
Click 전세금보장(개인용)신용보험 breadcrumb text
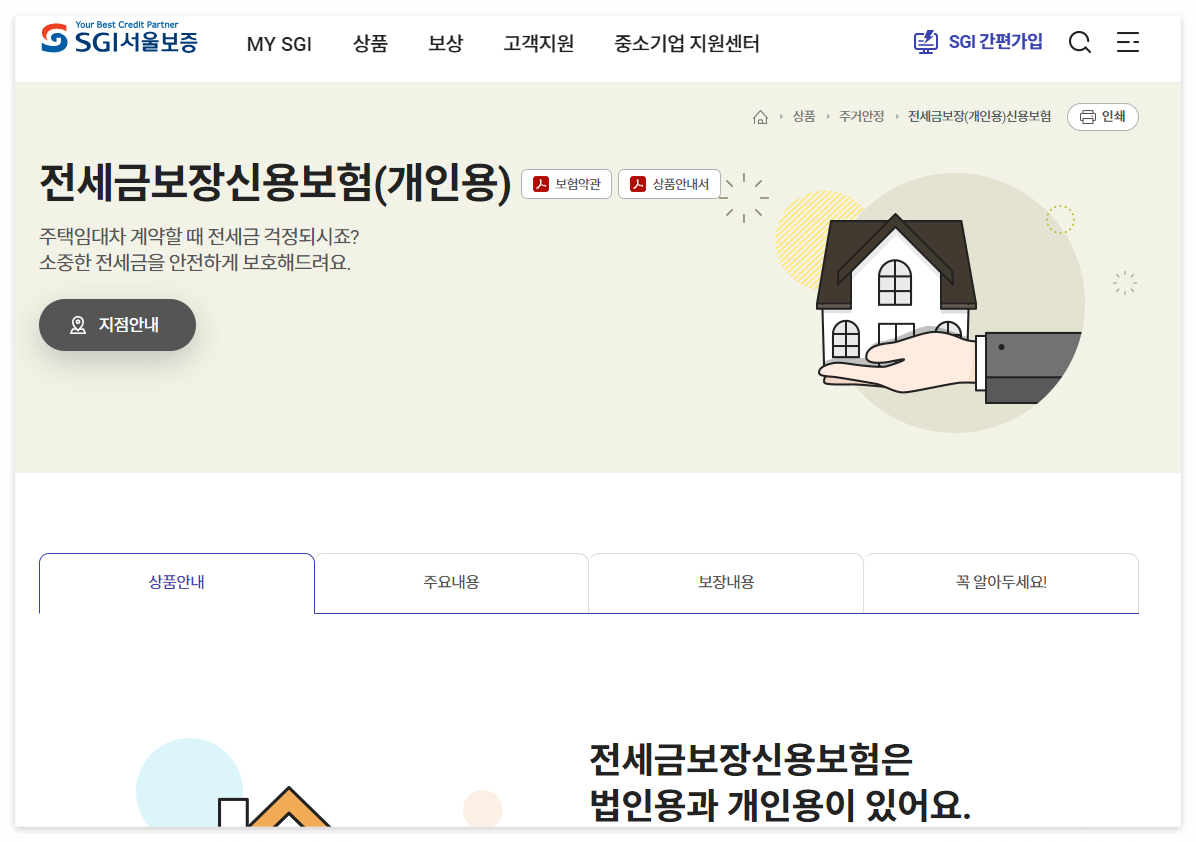(979, 117)
